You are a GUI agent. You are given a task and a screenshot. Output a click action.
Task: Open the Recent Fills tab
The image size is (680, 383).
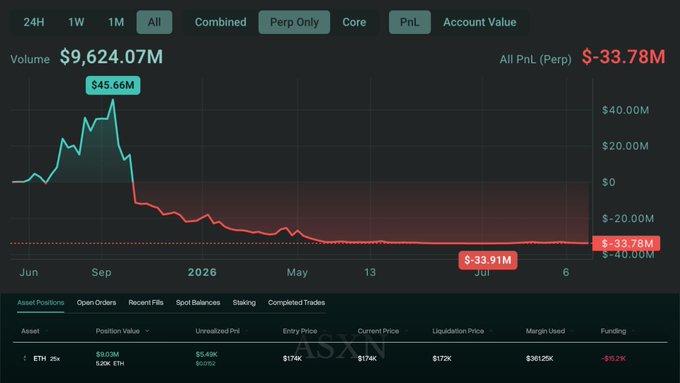[146, 302]
